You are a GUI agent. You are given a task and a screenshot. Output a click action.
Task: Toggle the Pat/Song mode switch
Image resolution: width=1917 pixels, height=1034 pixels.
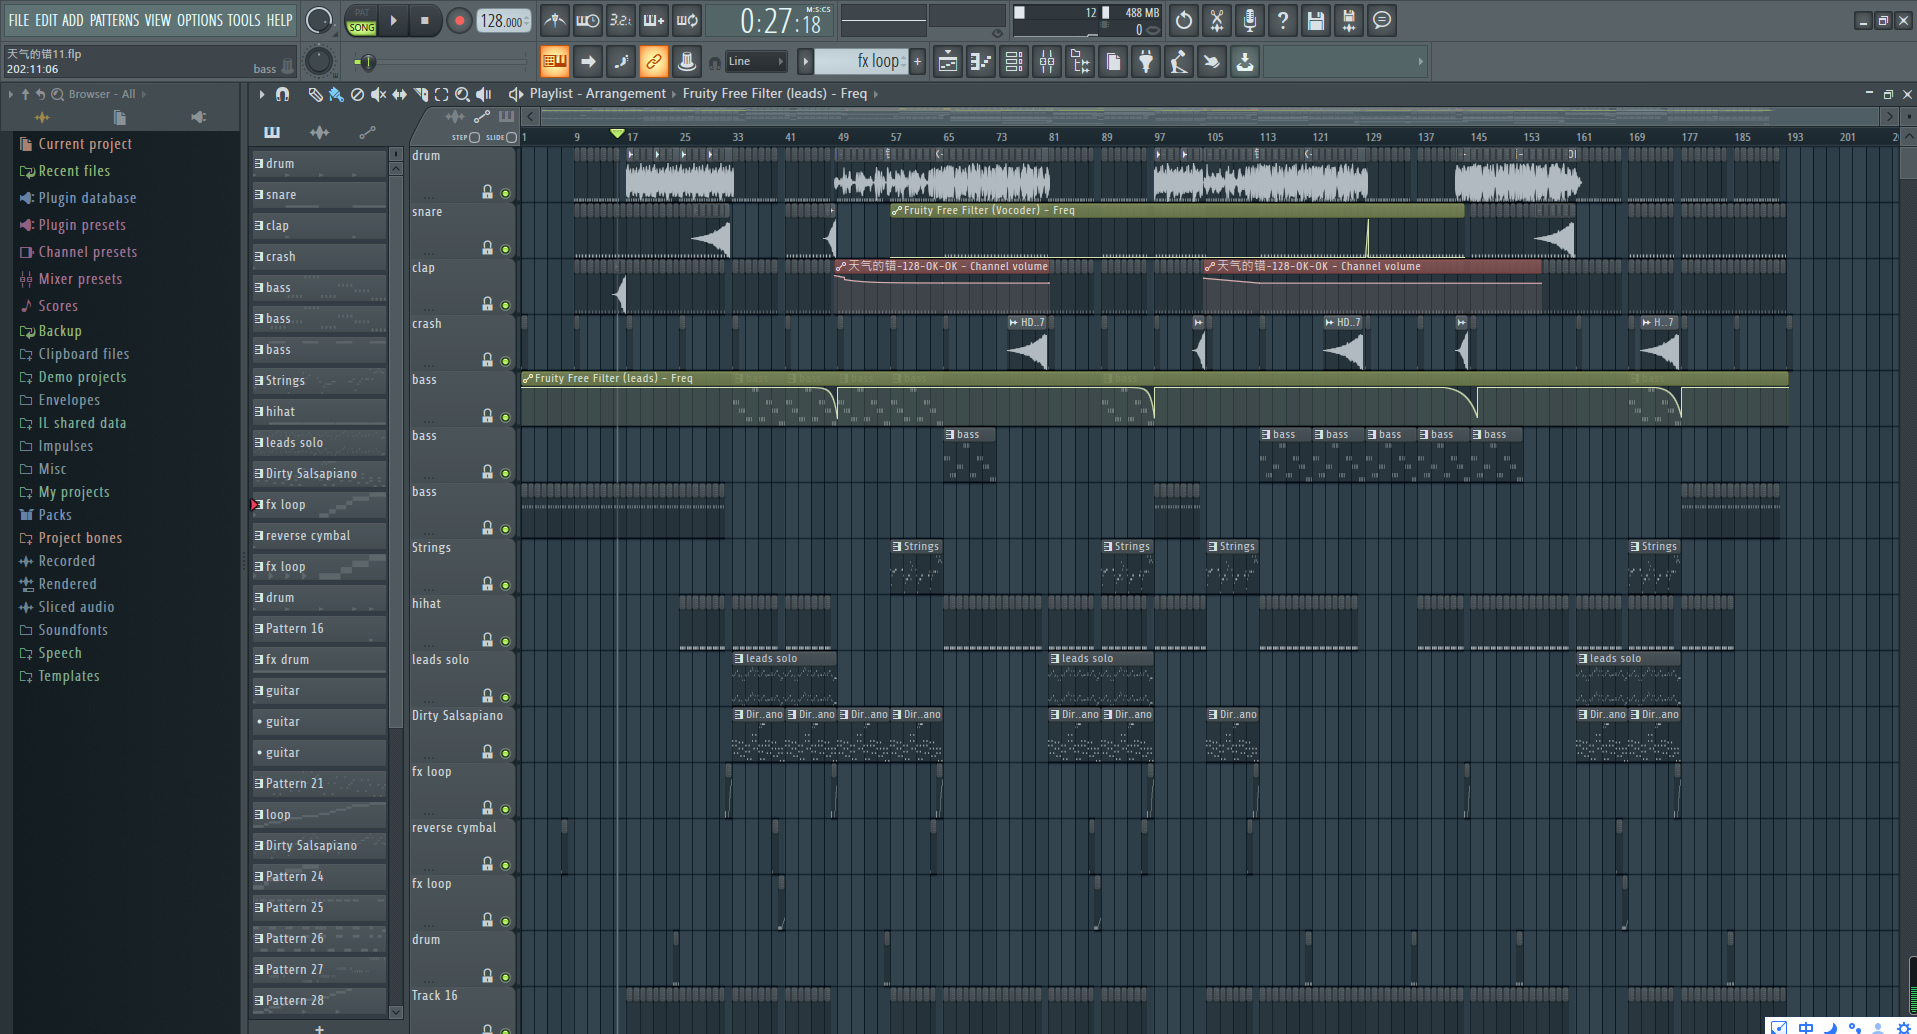pyautogui.click(x=361, y=21)
